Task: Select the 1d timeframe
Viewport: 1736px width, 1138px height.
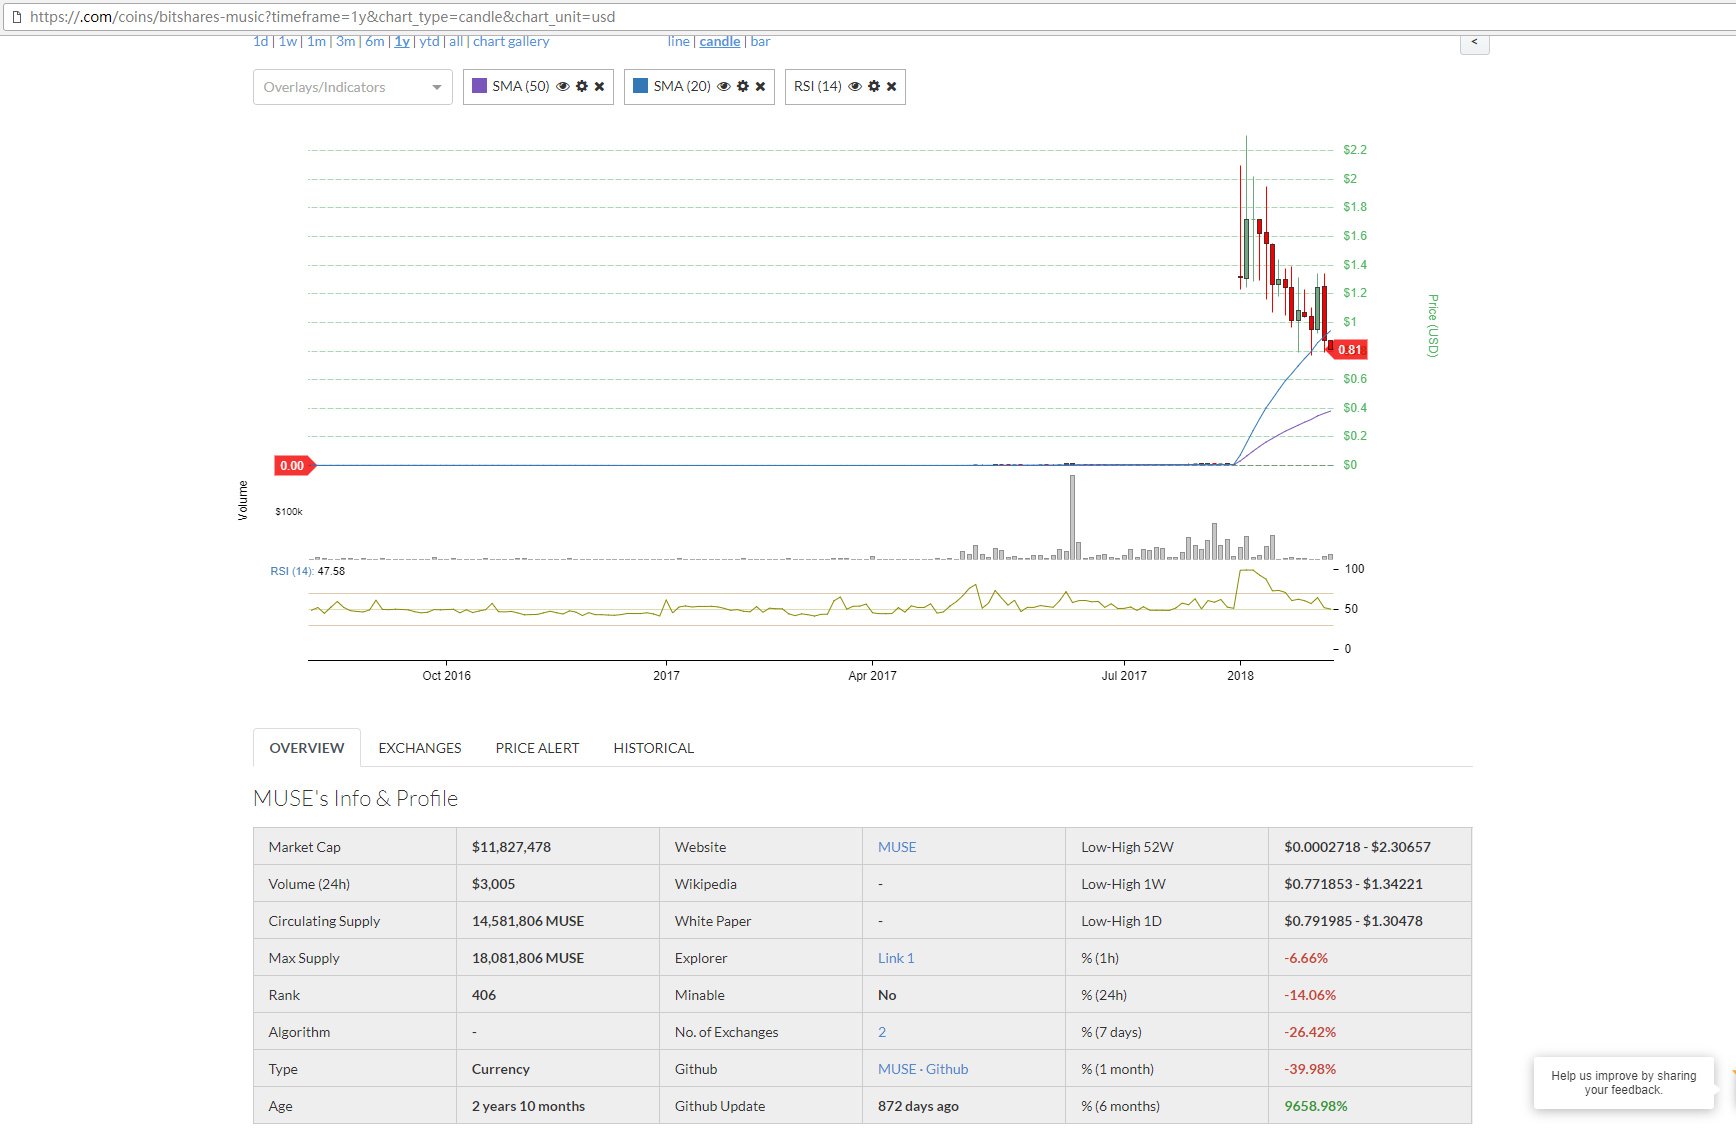Action: (x=260, y=41)
